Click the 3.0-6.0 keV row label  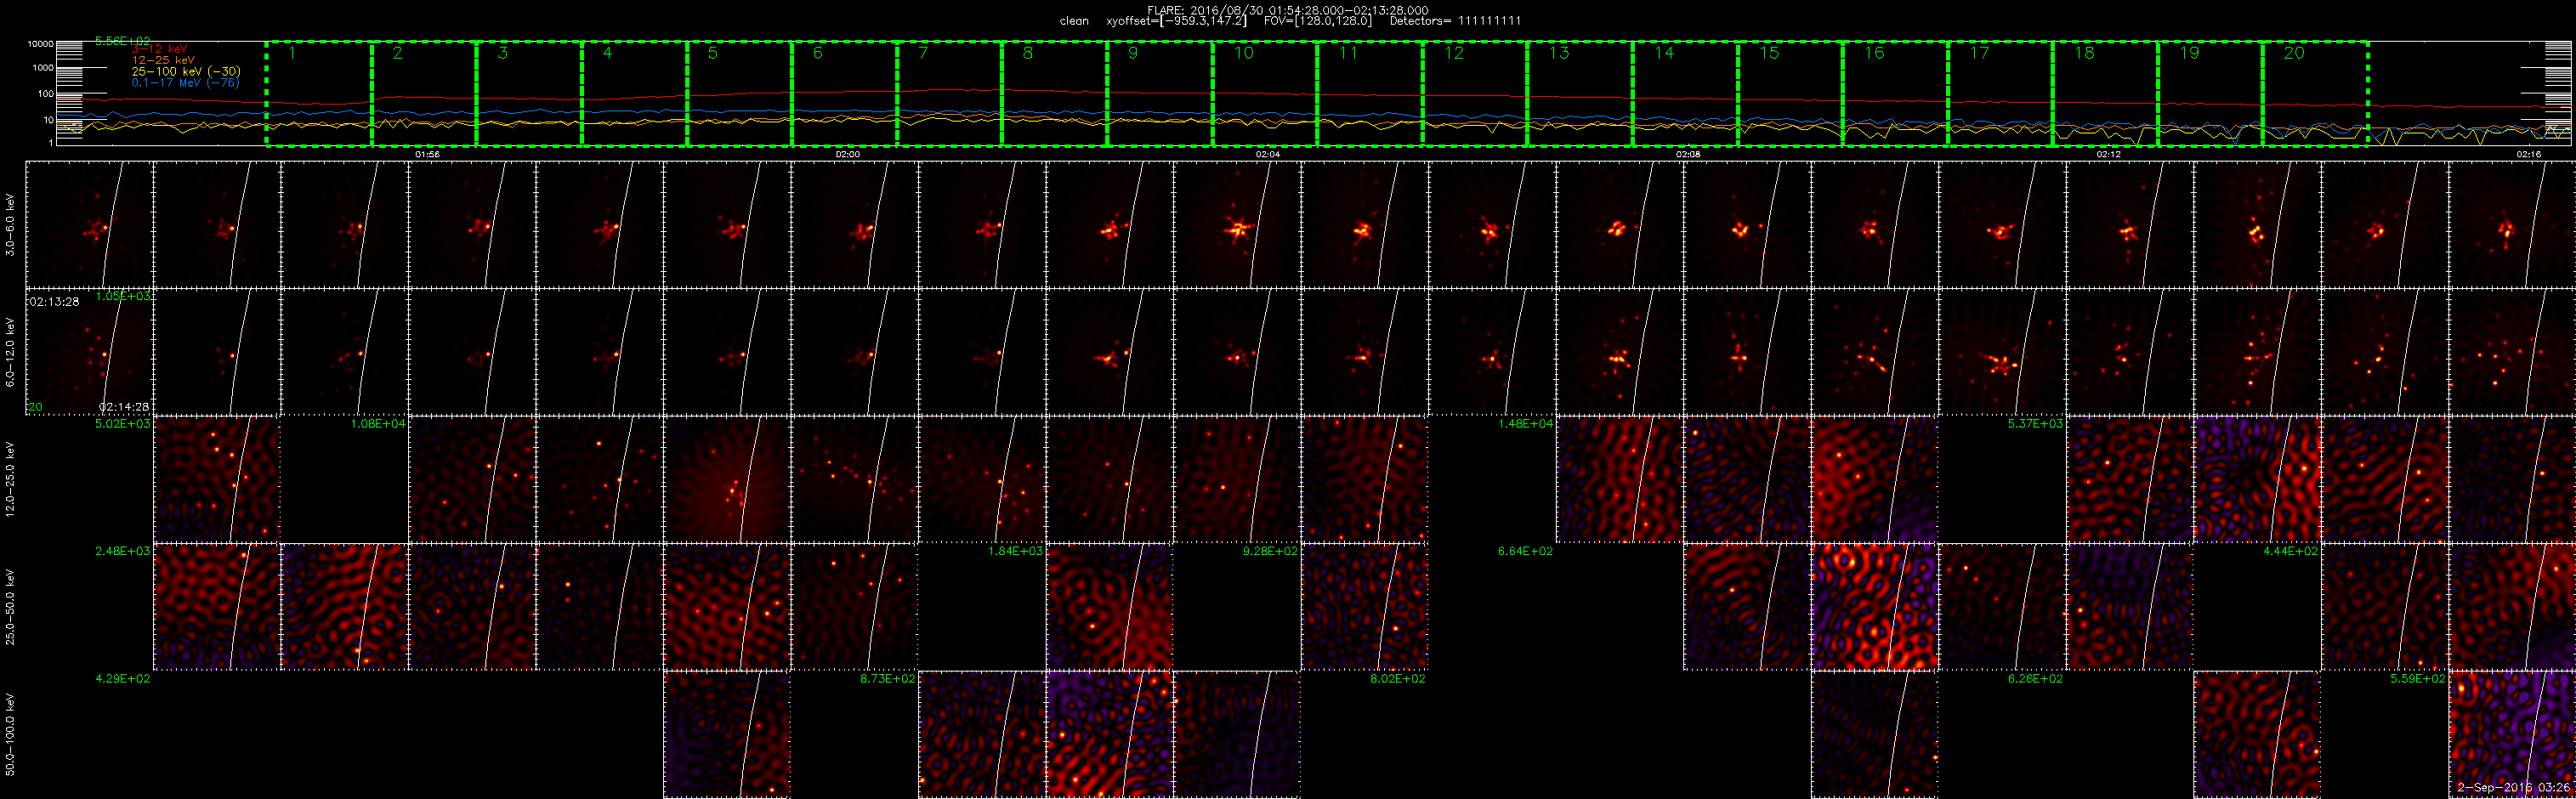coord(10,225)
